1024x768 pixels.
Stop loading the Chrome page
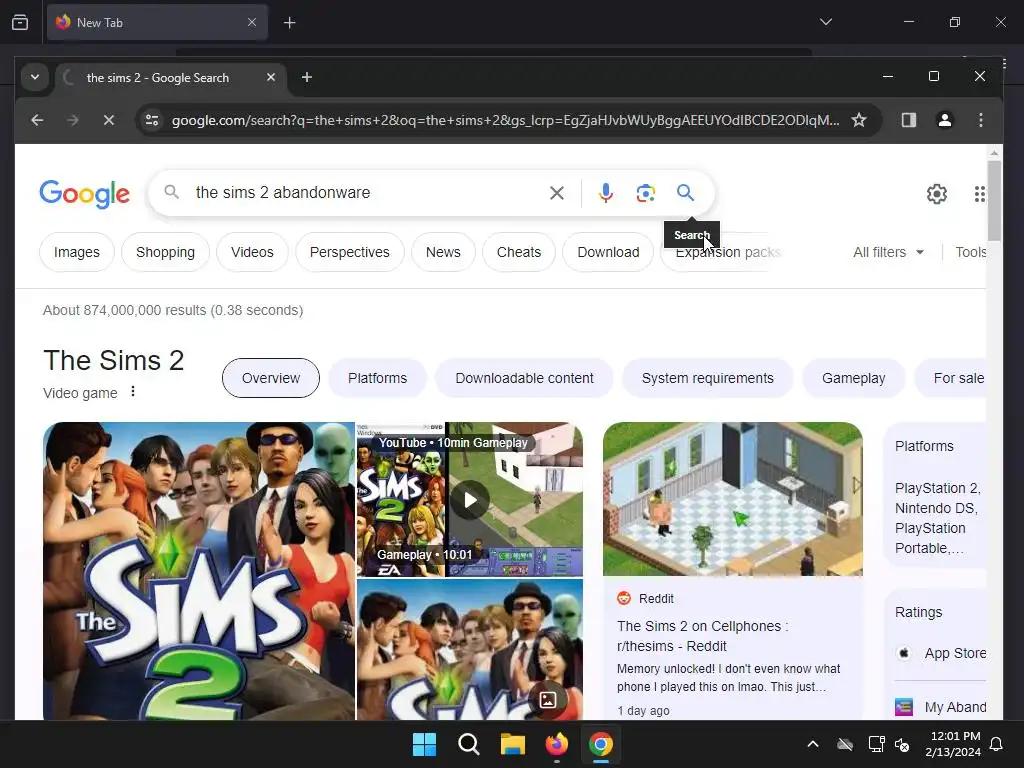point(109,120)
